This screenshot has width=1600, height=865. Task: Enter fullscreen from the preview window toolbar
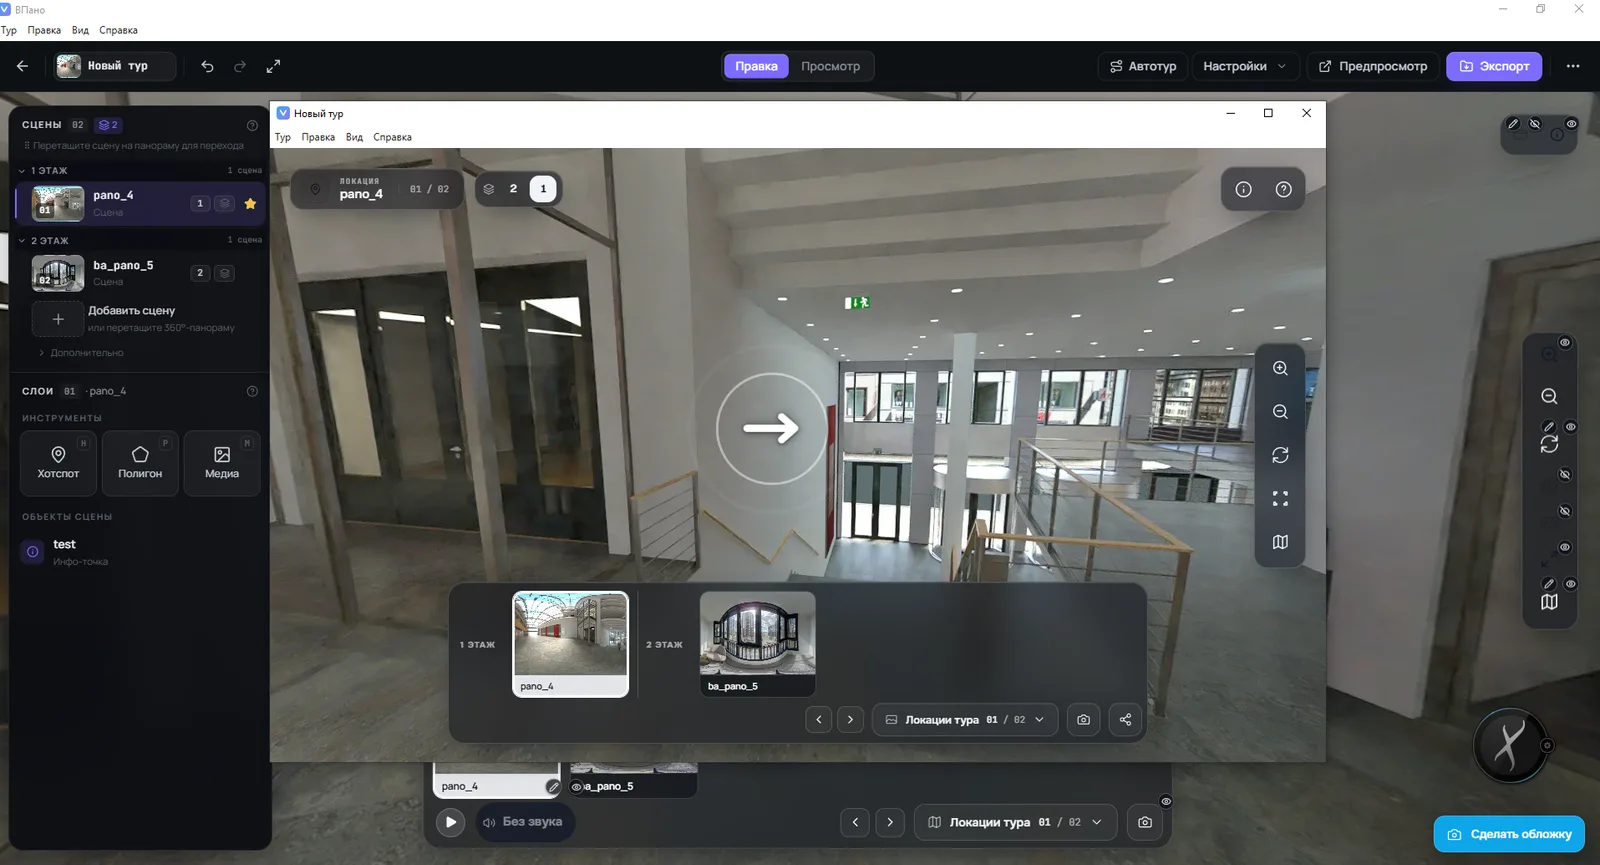pyautogui.click(x=1280, y=498)
